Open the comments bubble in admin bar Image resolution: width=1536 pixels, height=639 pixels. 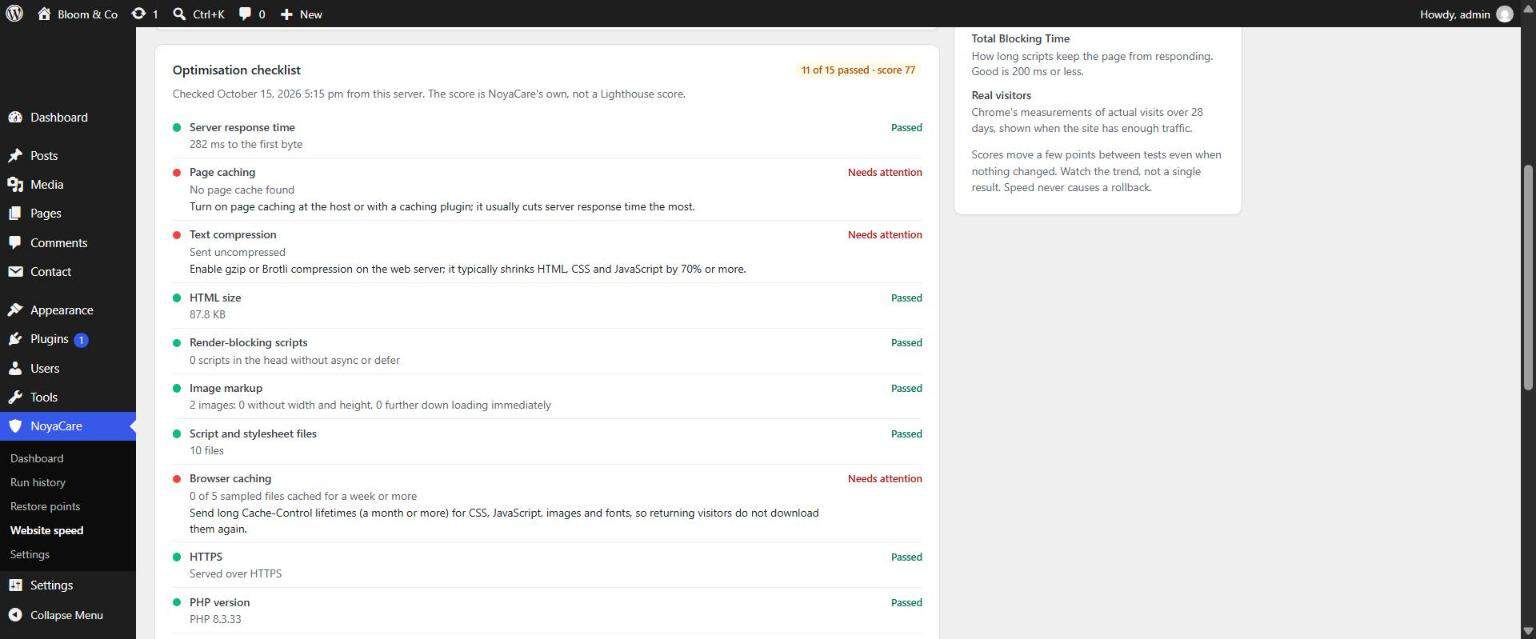[245, 14]
